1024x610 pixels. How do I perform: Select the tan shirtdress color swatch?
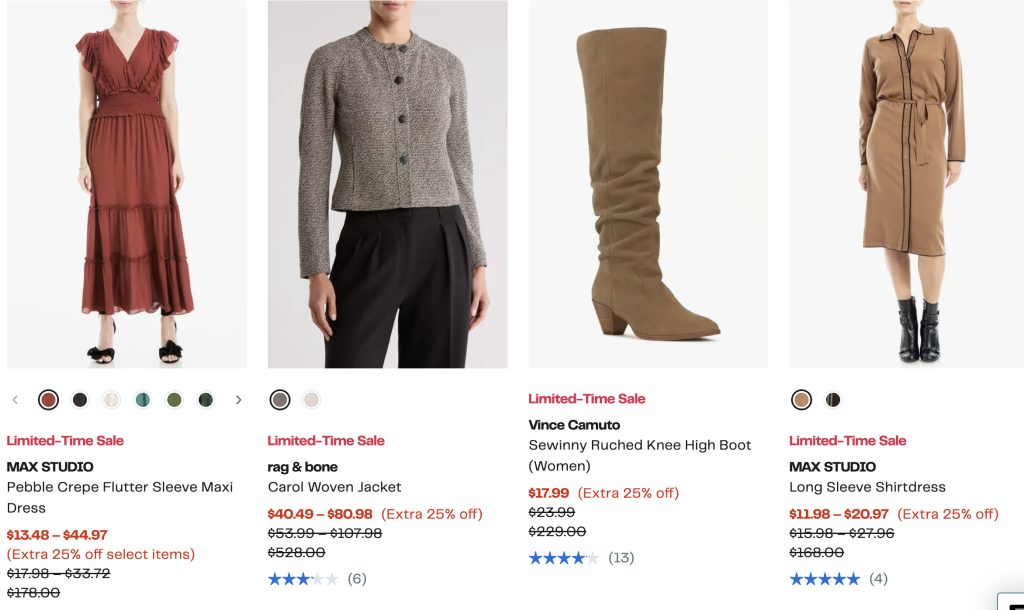[x=801, y=400]
